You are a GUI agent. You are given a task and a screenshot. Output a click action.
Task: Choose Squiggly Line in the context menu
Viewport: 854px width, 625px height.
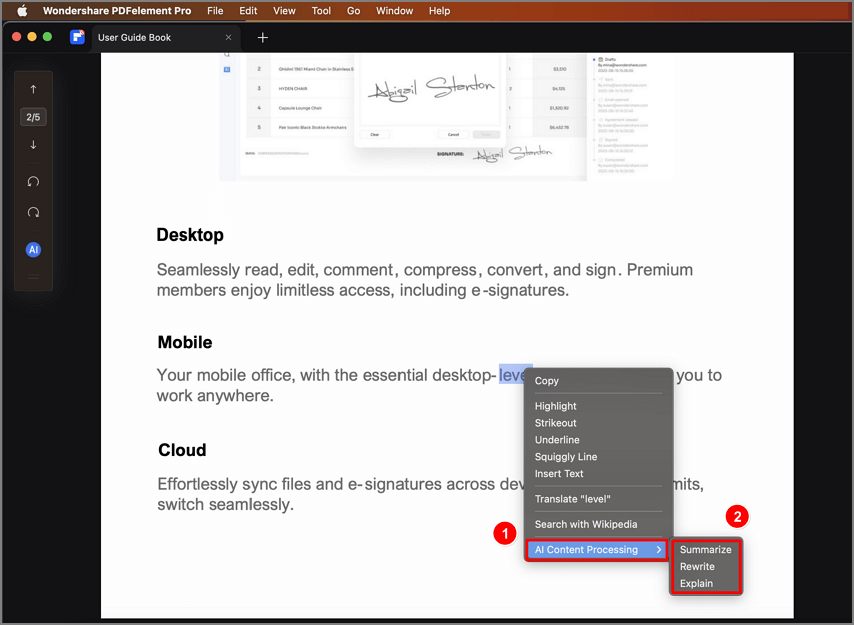(599, 457)
